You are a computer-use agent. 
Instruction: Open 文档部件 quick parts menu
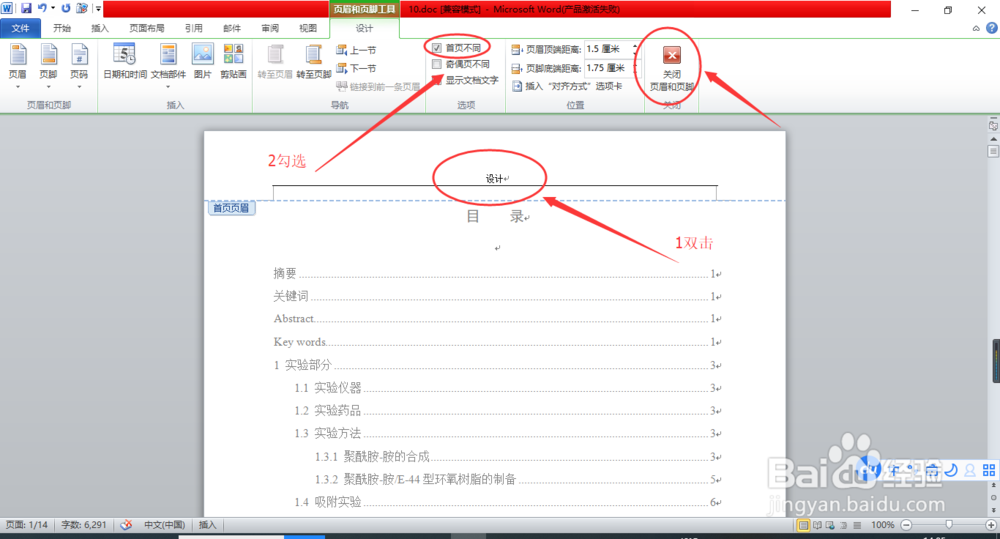coord(168,66)
